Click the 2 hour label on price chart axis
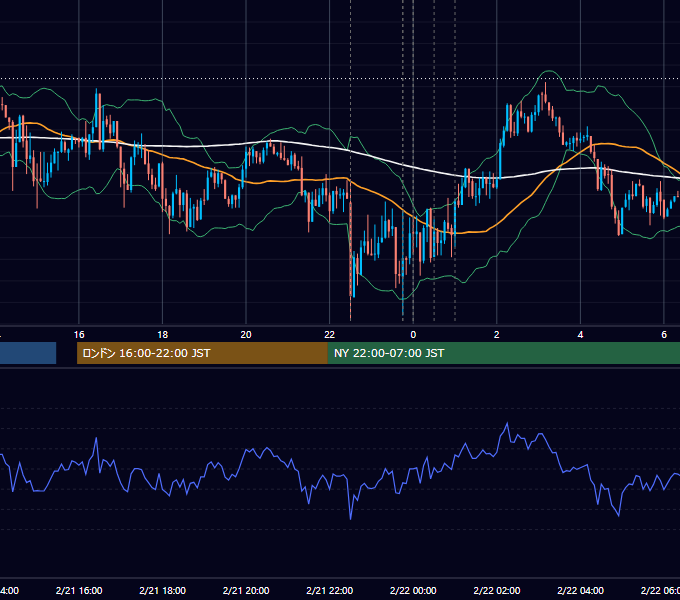This screenshot has height=600, width=680. tap(497, 335)
